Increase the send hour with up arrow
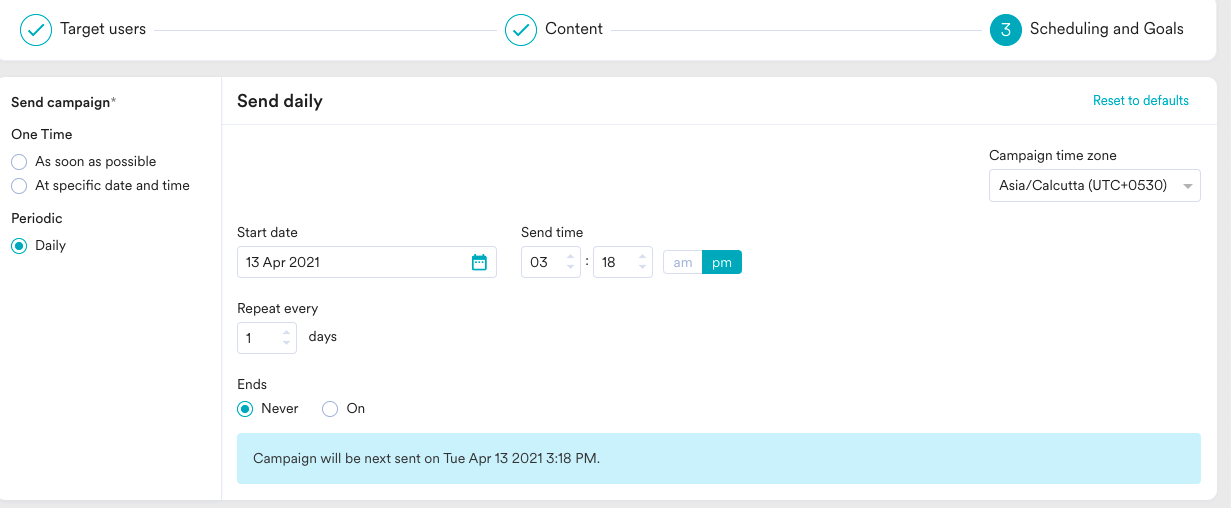Image resolution: width=1231 pixels, height=508 pixels. (571, 257)
